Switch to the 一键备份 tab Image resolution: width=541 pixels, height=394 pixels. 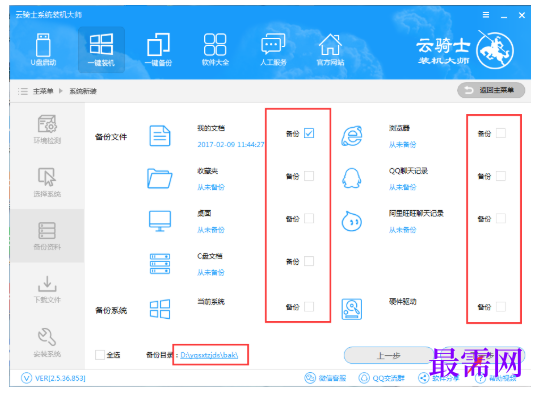point(158,49)
